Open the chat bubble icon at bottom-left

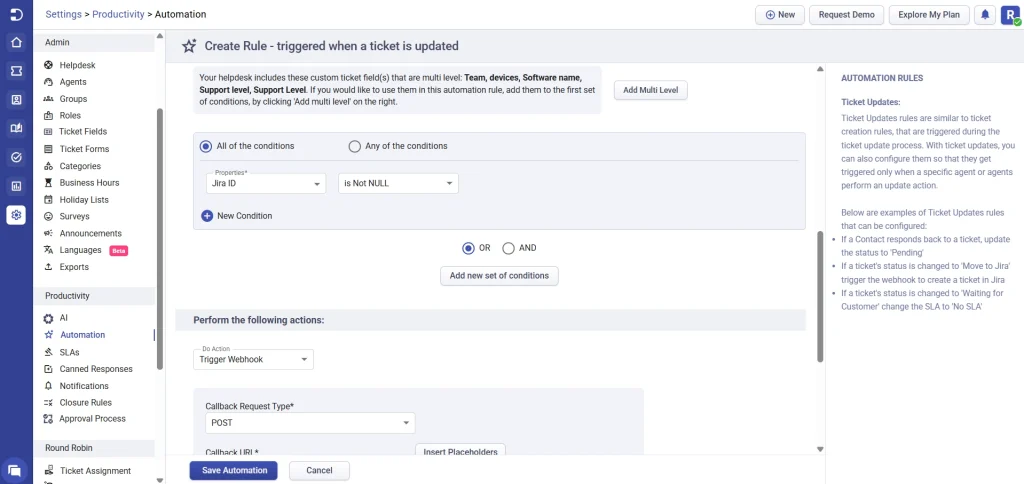point(14,470)
